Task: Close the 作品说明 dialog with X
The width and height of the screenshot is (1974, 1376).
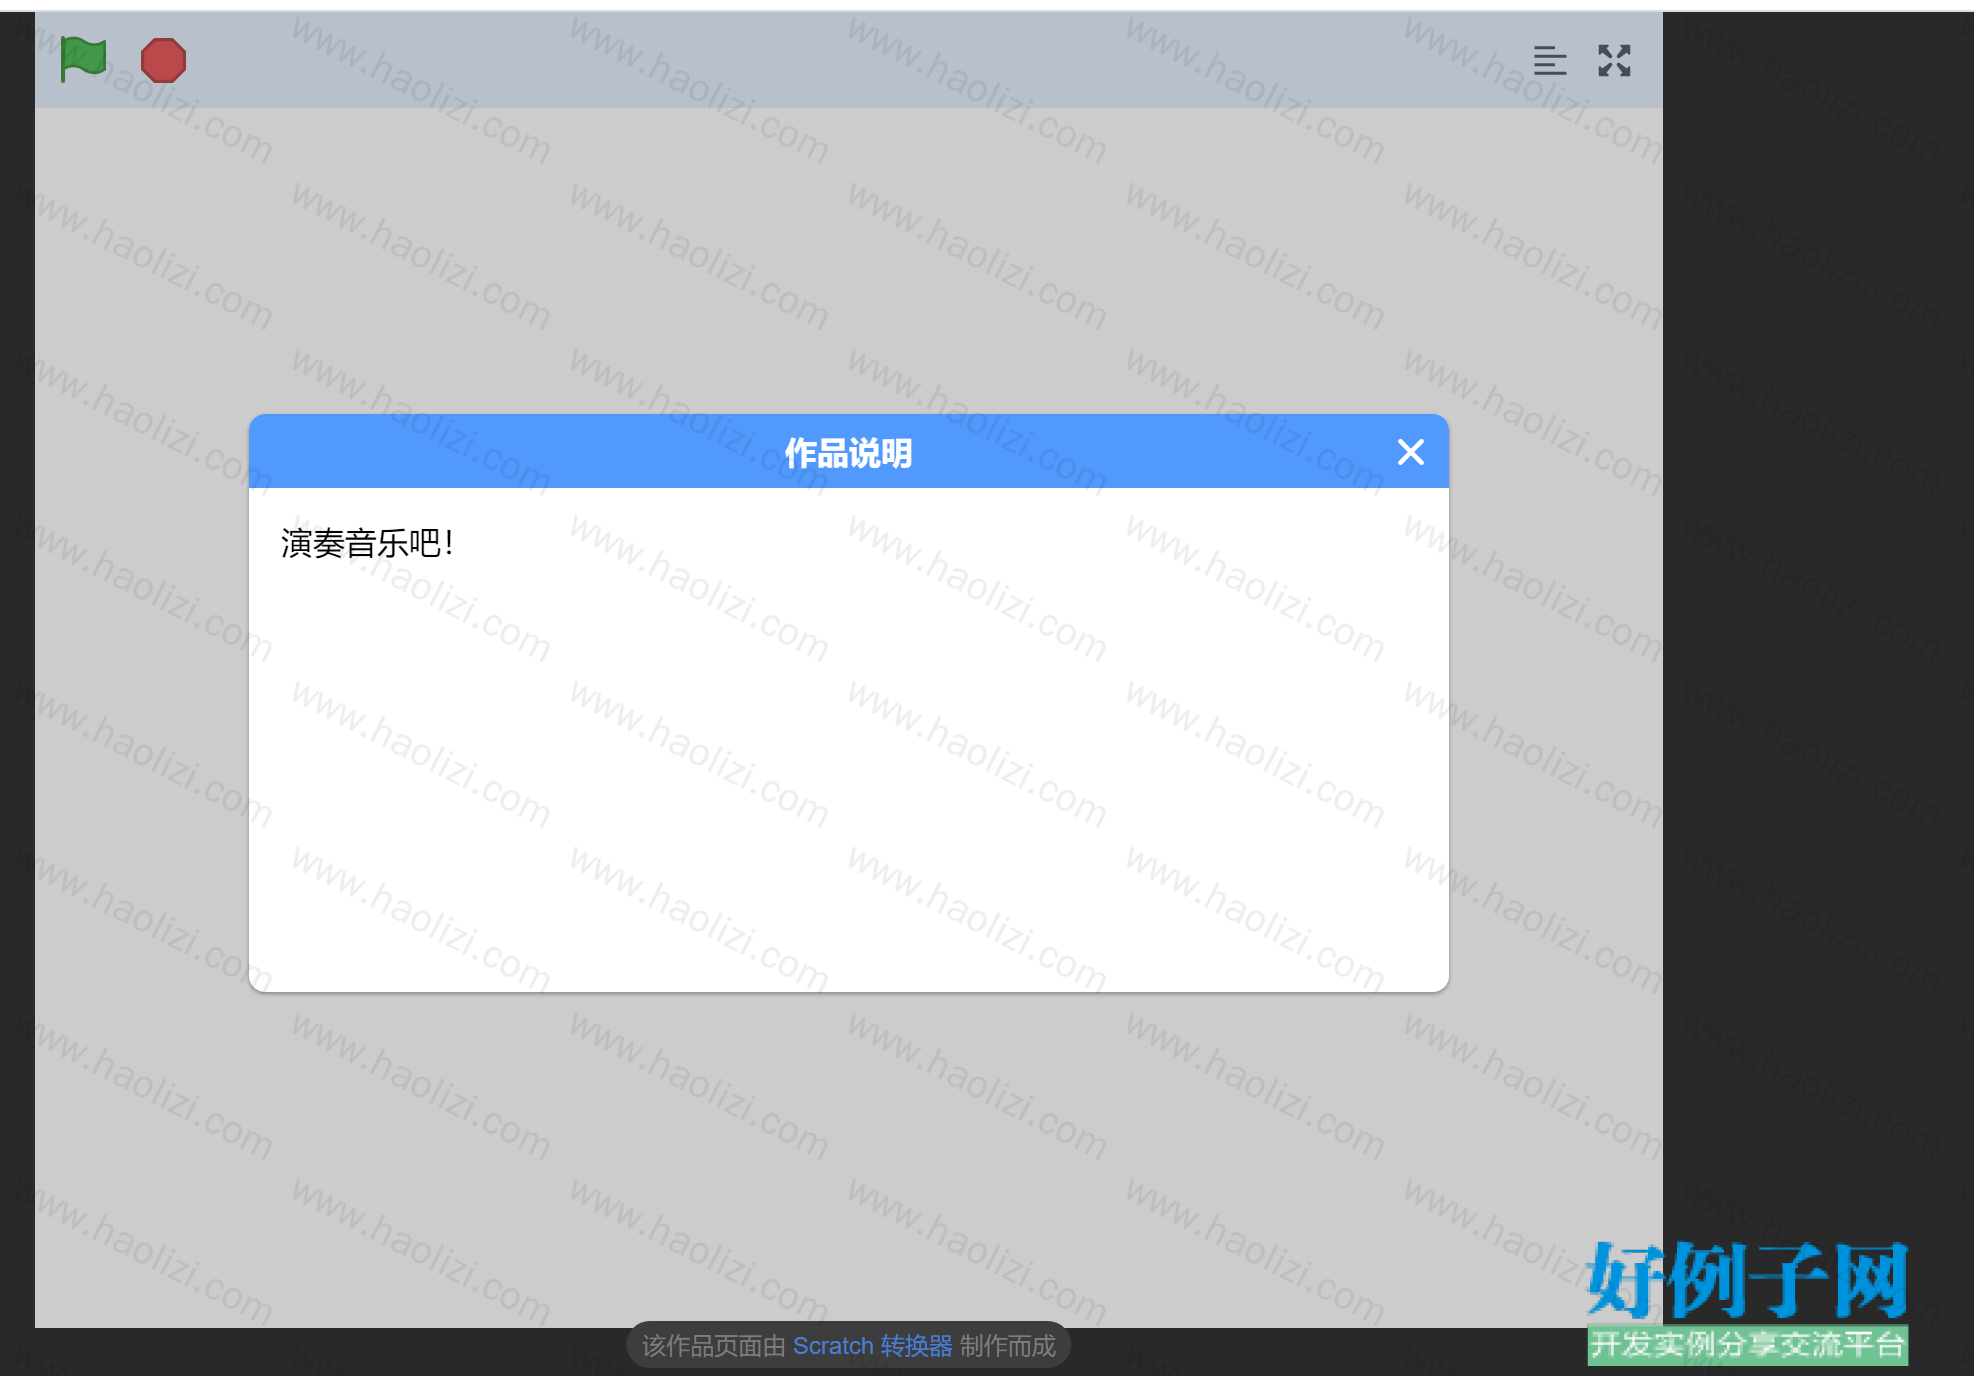Action: coord(1410,452)
